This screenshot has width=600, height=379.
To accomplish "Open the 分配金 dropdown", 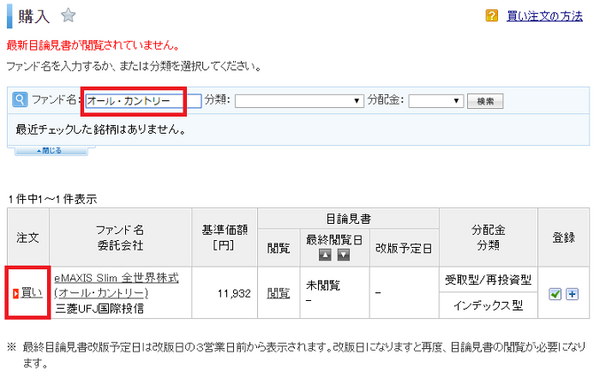I will [x=436, y=101].
